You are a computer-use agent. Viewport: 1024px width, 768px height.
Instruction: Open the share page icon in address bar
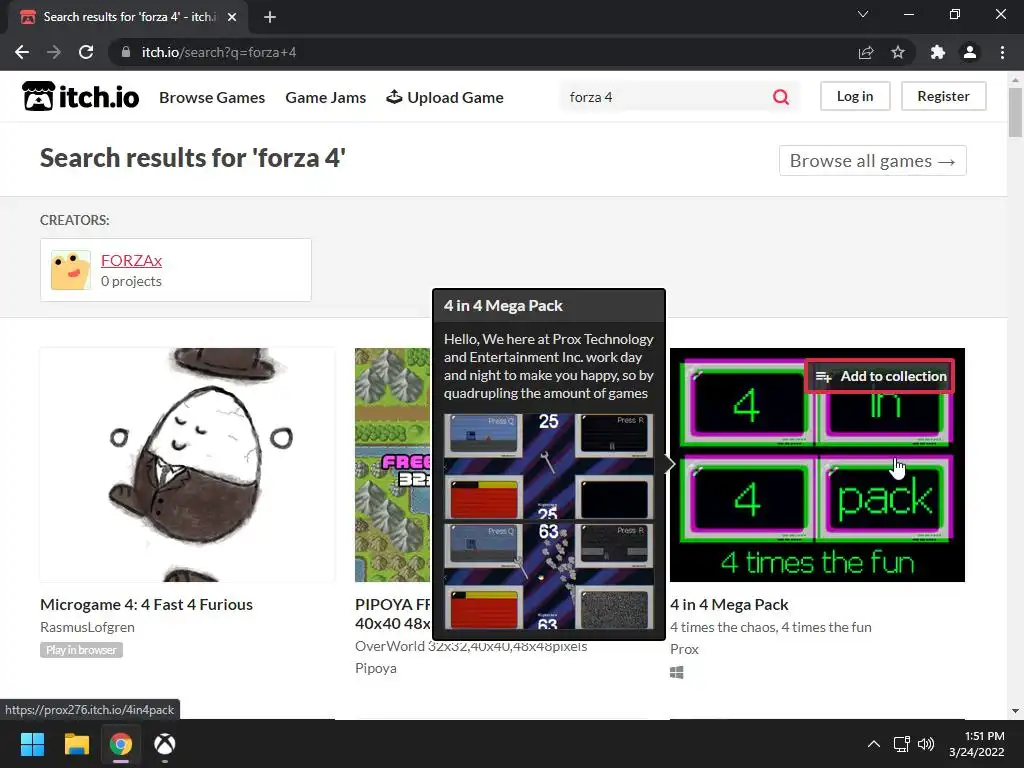click(866, 52)
